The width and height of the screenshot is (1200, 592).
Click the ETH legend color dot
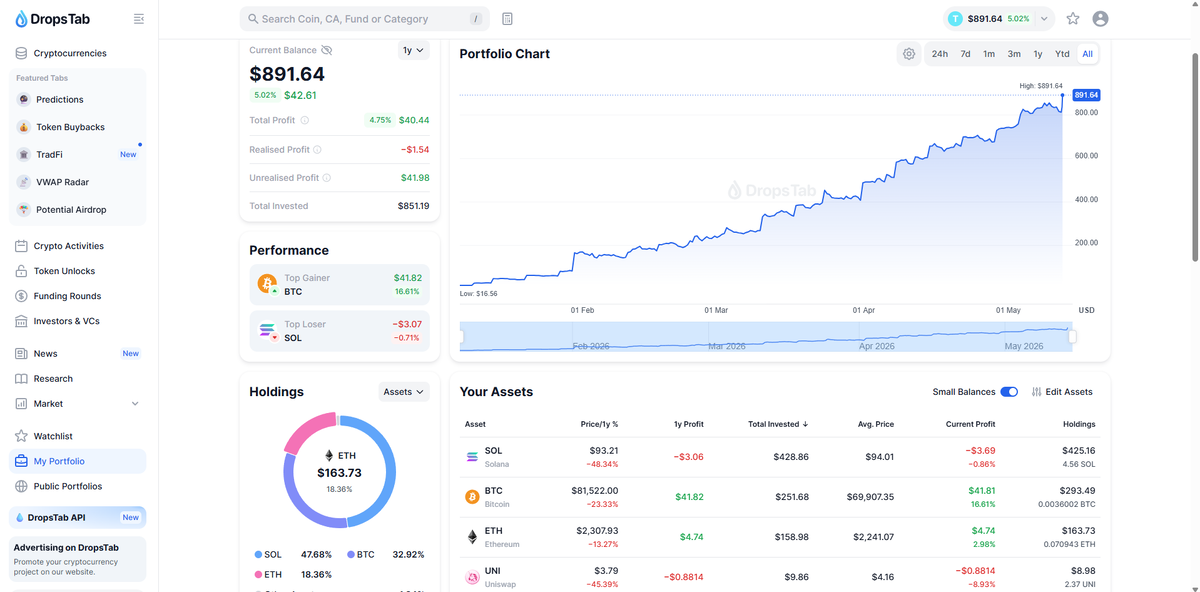(x=258, y=575)
